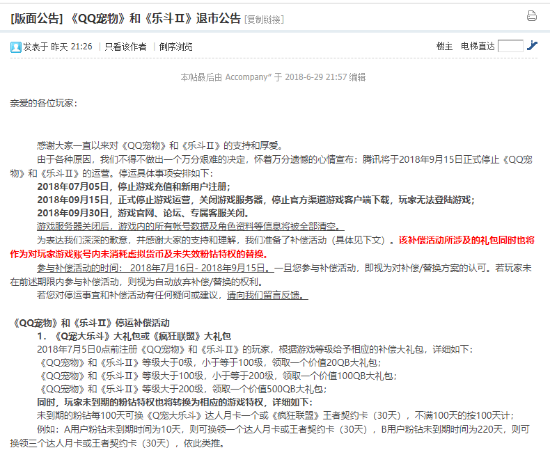Click the print icon beside the title

532,16
